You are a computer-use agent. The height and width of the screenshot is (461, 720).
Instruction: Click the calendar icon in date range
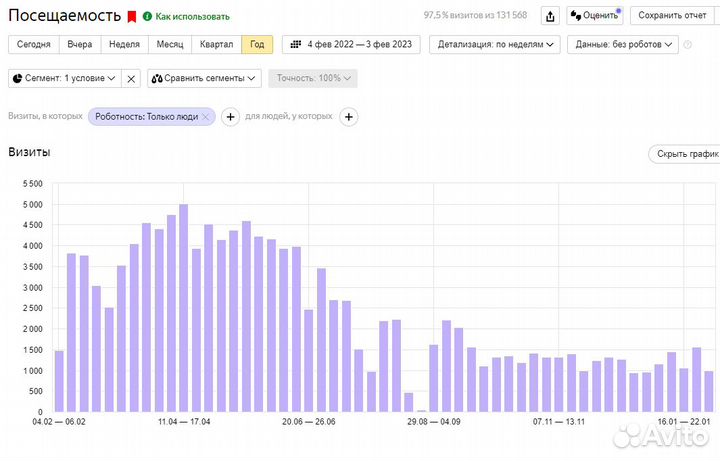click(295, 45)
